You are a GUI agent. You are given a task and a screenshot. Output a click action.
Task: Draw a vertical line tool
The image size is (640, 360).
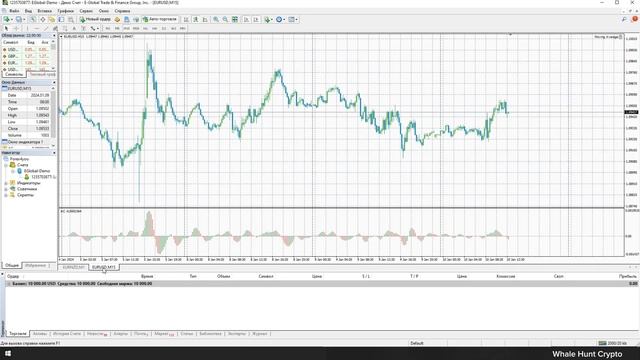(27, 29)
